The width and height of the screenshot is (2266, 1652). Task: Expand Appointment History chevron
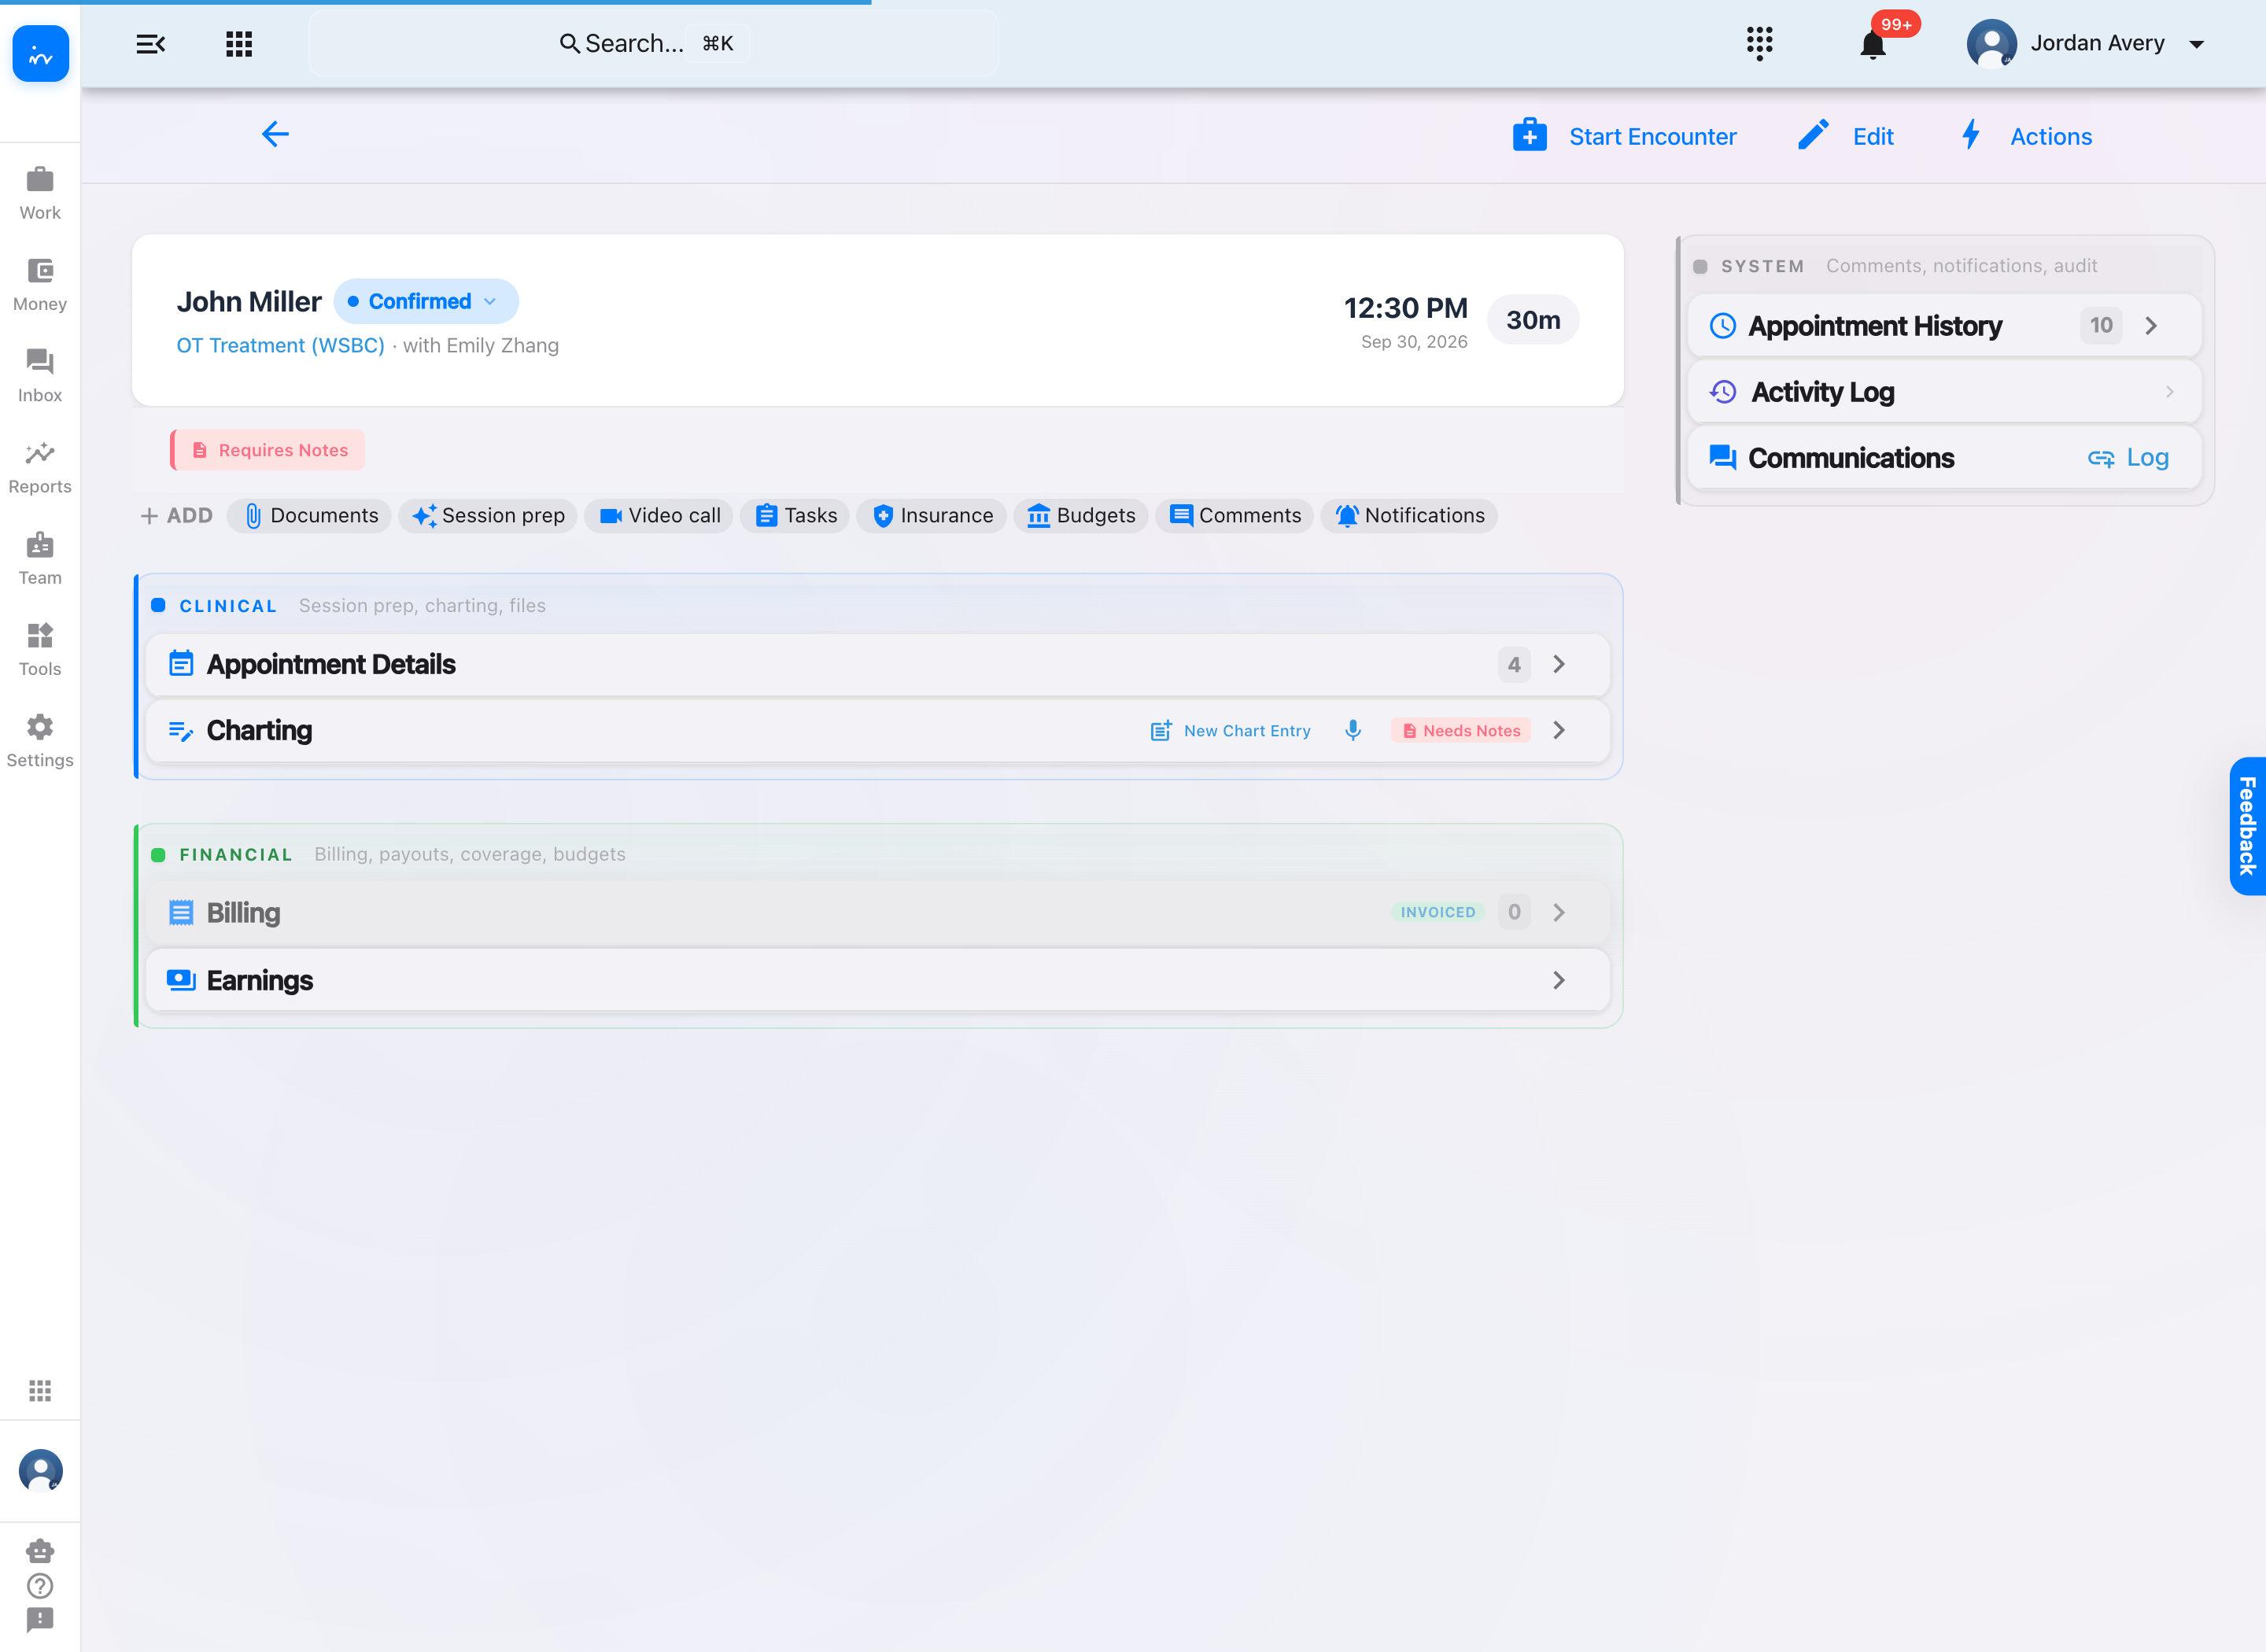tap(2152, 326)
